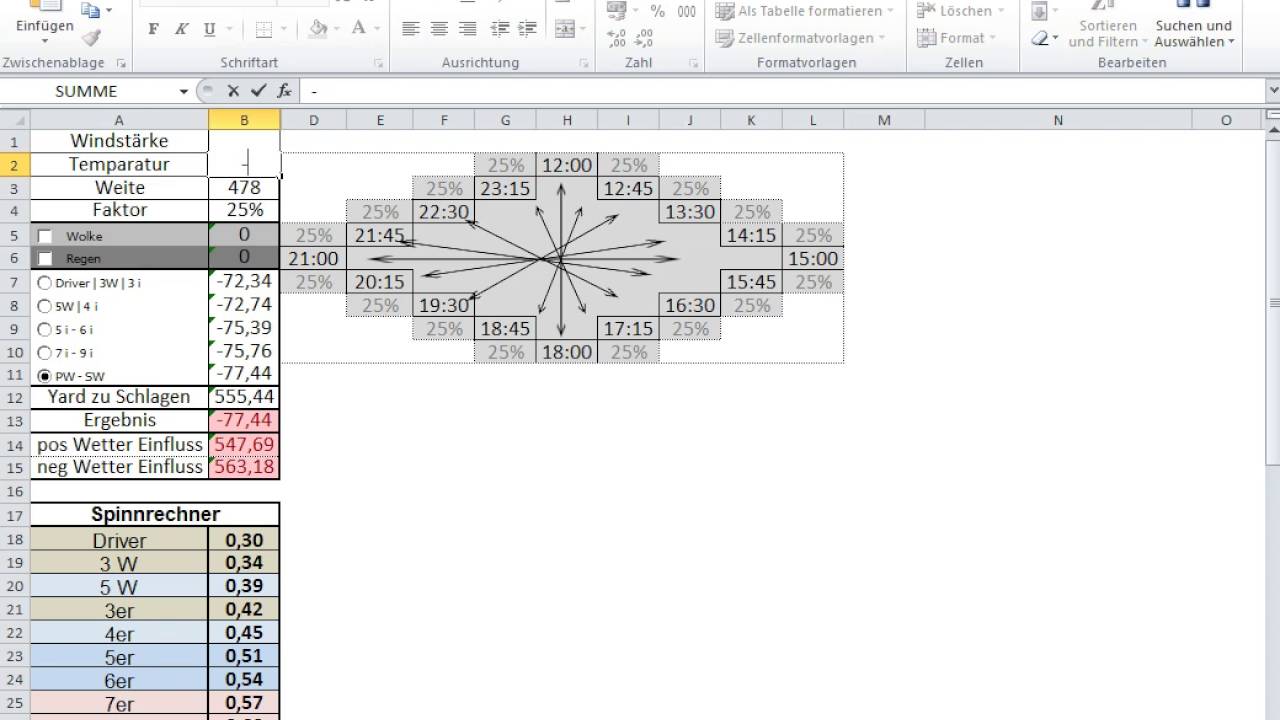Select column header N
The height and width of the screenshot is (720, 1280).
coord(1058,120)
